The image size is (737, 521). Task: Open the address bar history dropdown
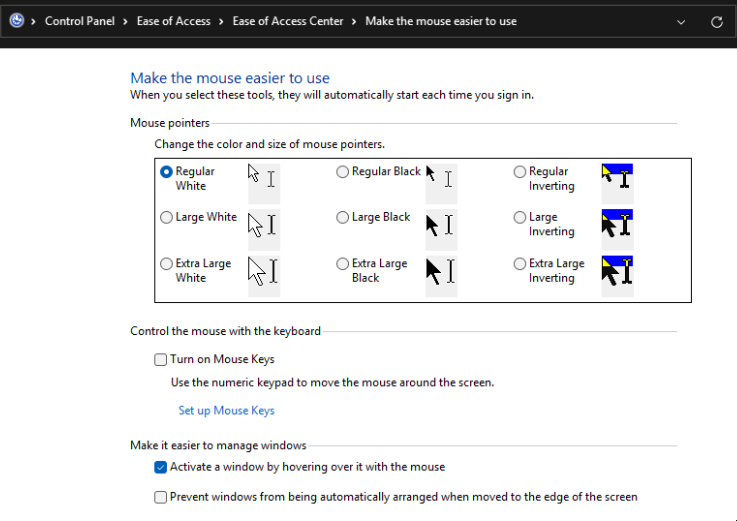[x=681, y=21]
